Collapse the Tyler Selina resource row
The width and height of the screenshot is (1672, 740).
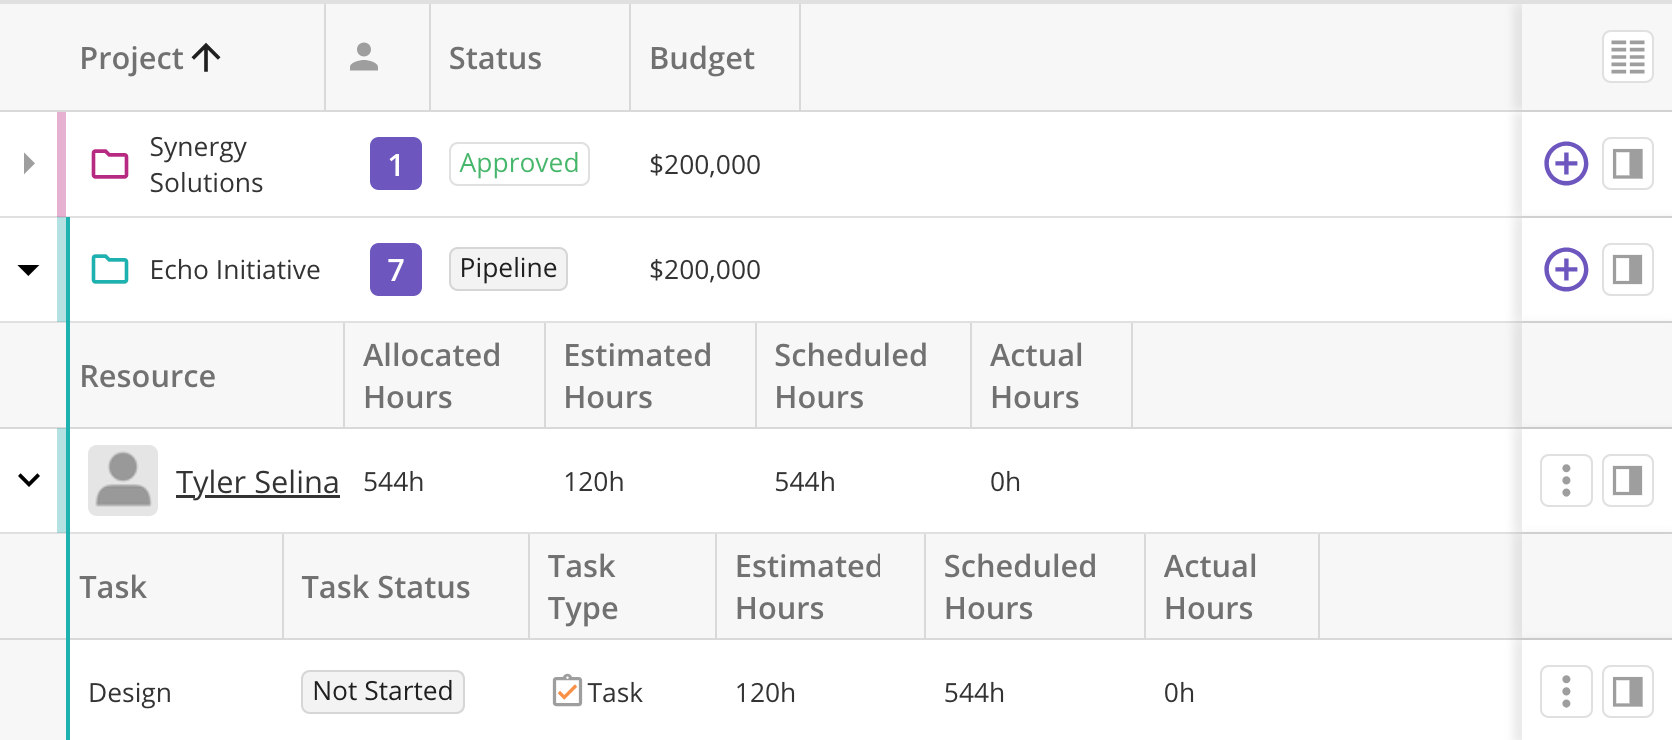pos(29,480)
